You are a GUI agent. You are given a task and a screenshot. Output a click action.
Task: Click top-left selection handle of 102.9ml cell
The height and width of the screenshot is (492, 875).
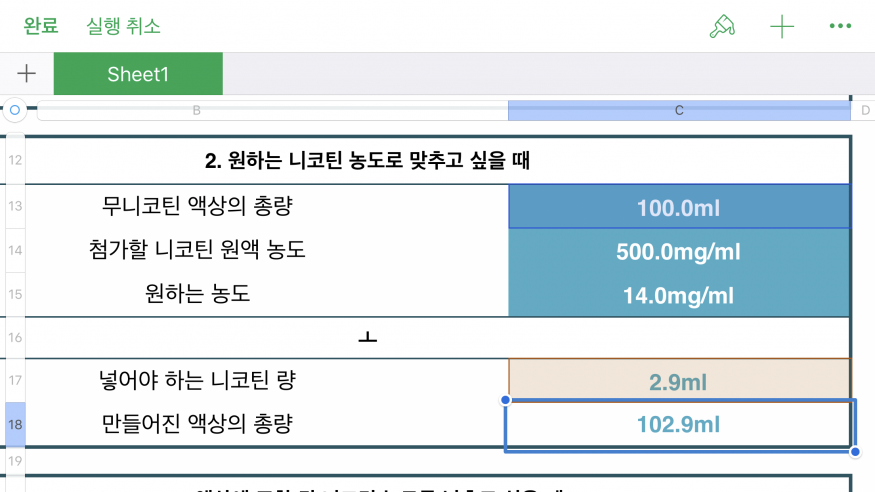[x=505, y=400]
